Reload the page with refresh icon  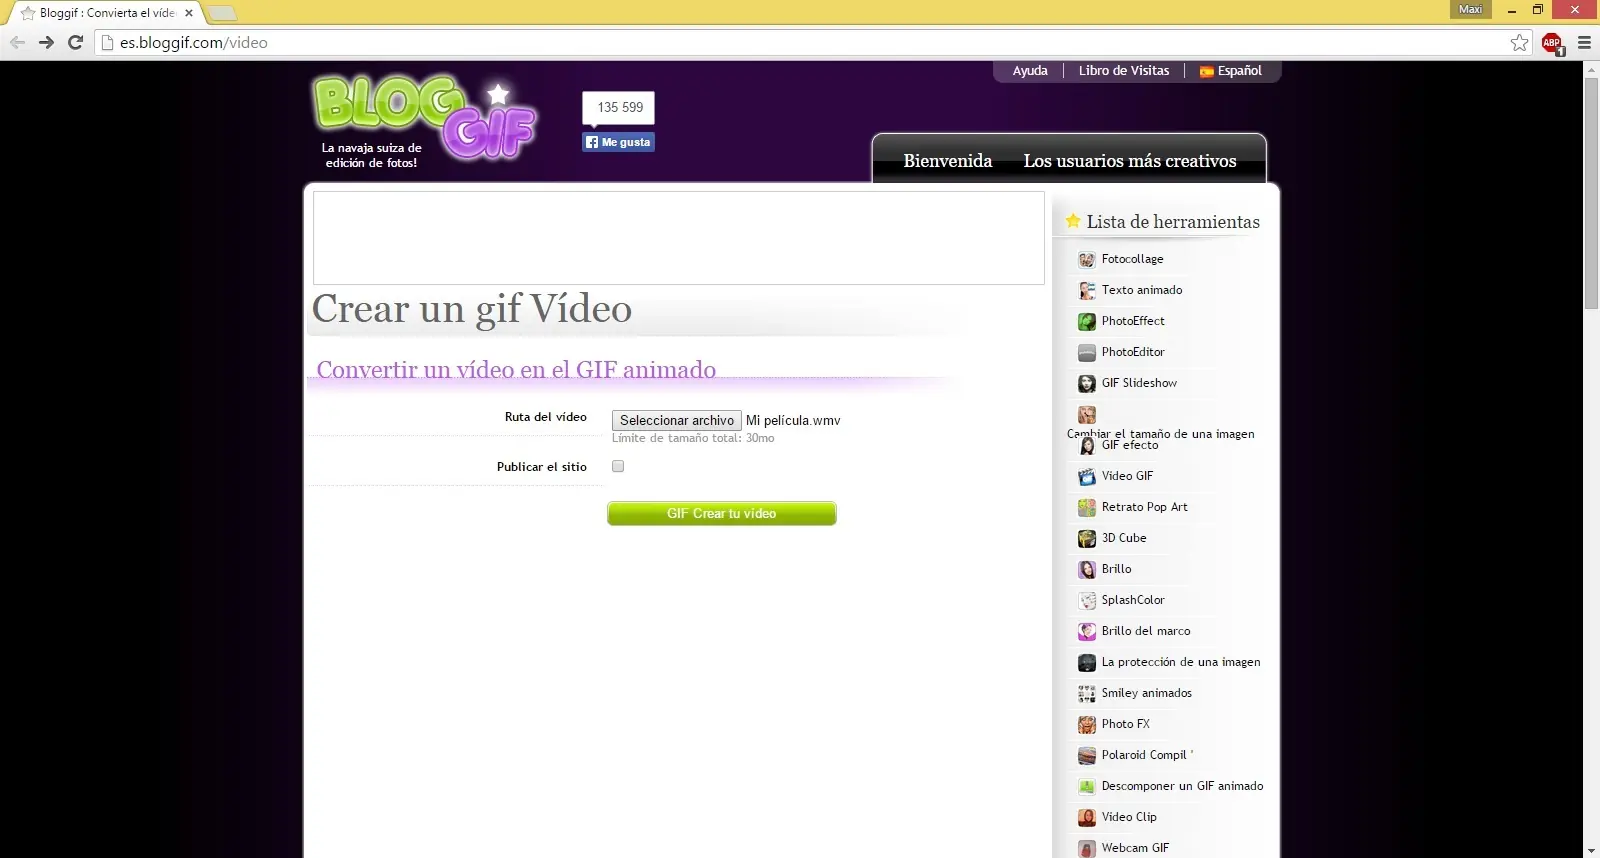click(75, 42)
